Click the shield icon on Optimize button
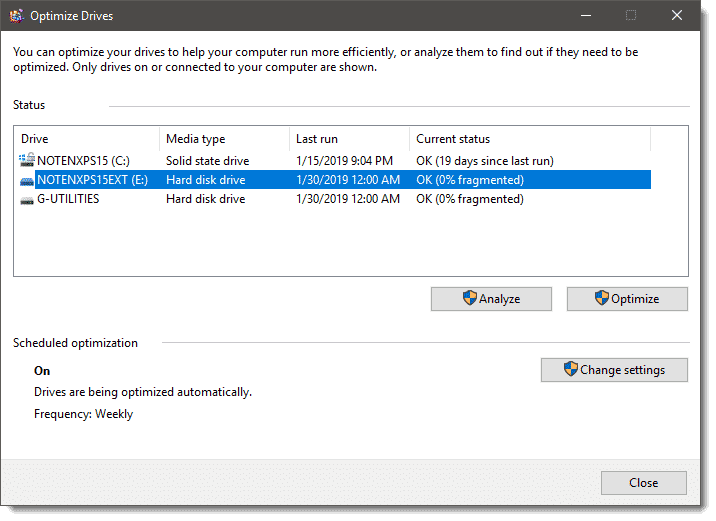 pos(601,298)
